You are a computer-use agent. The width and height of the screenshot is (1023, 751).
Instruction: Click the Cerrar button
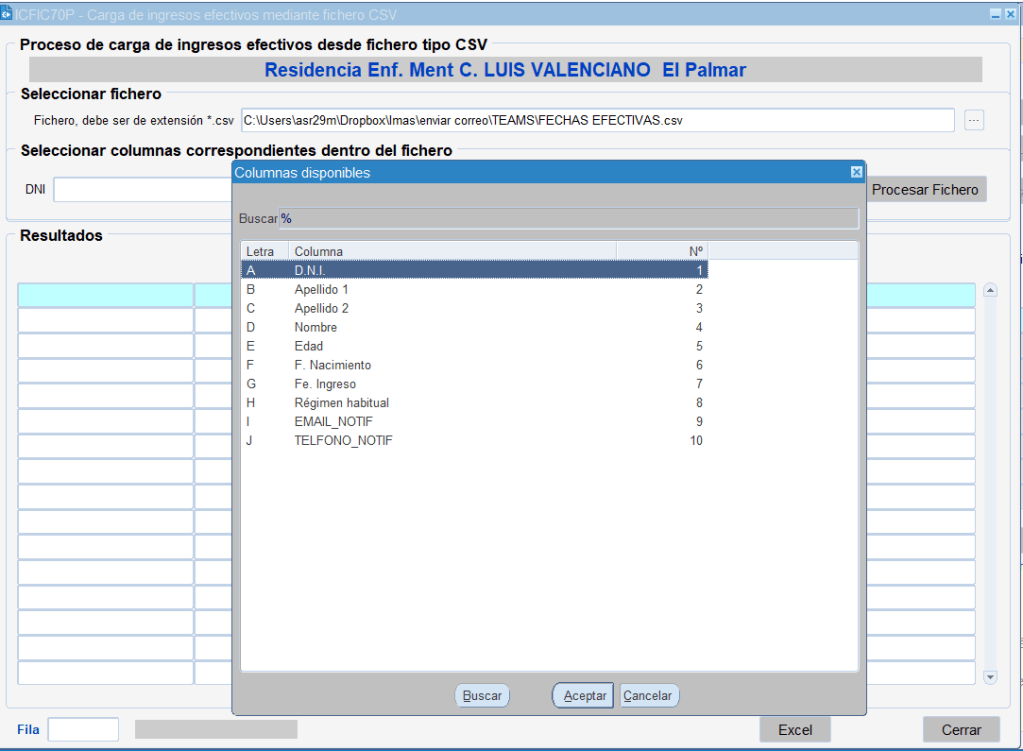(961, 730)
